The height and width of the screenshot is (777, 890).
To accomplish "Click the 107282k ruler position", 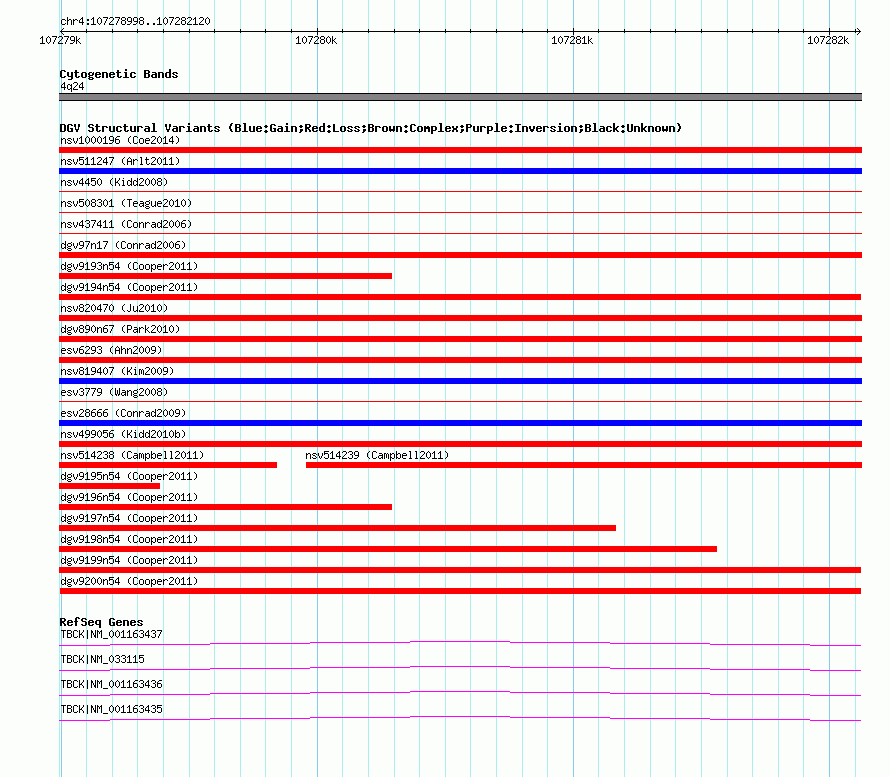I will 828,40.
